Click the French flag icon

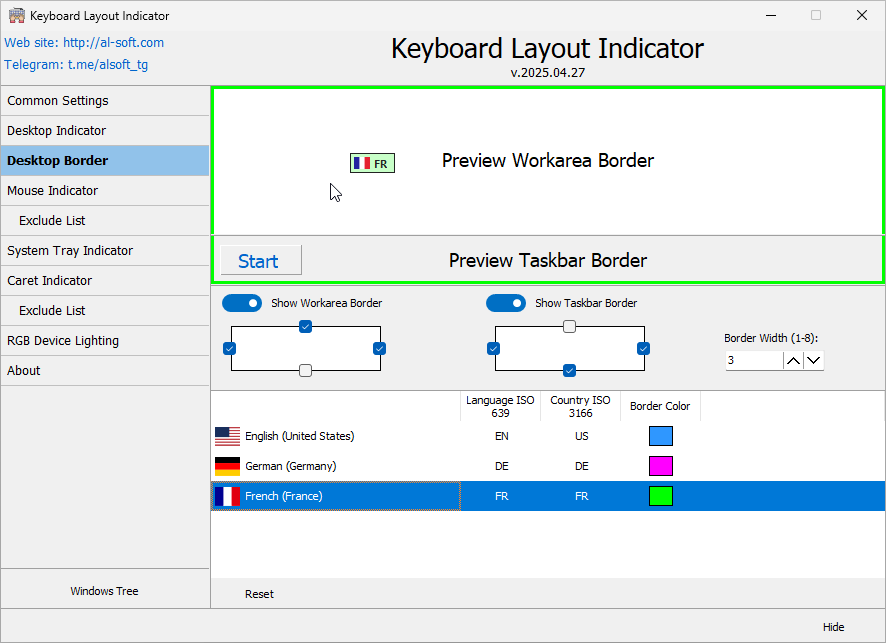(x=227, y=495)
